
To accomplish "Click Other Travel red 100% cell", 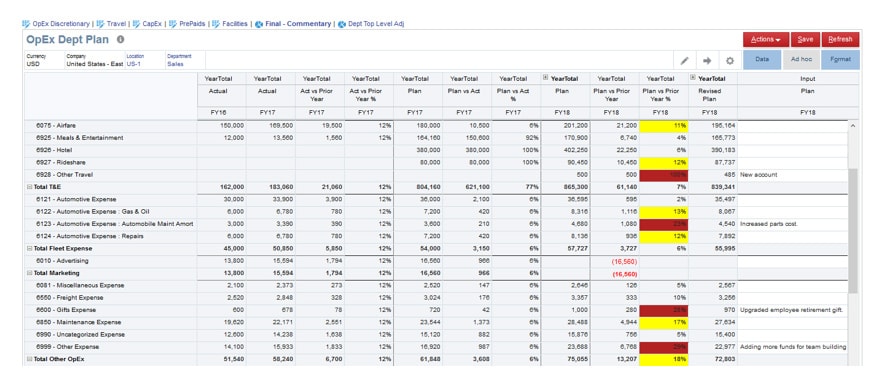I will click(x=664, y=175).
